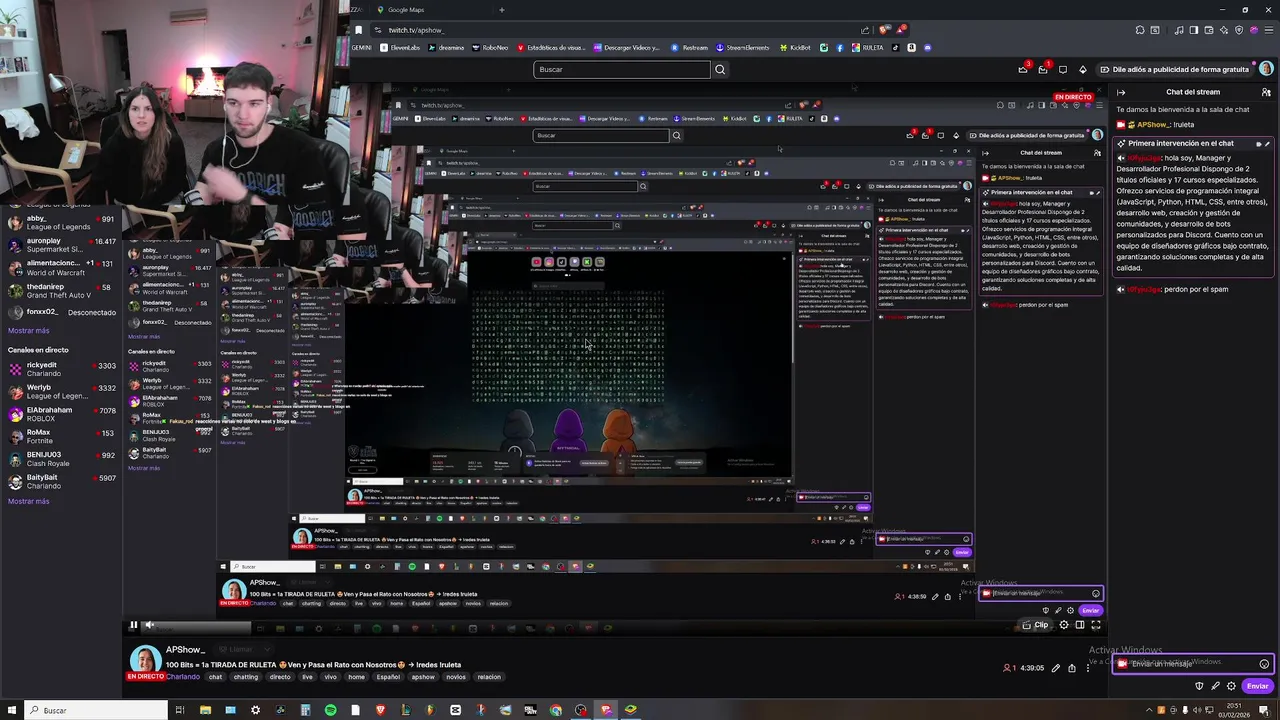Mute the stream volume speaker icon
The width and height of the screenshot is (1280, 720).
pyautogui.click(x=149, y=625)
